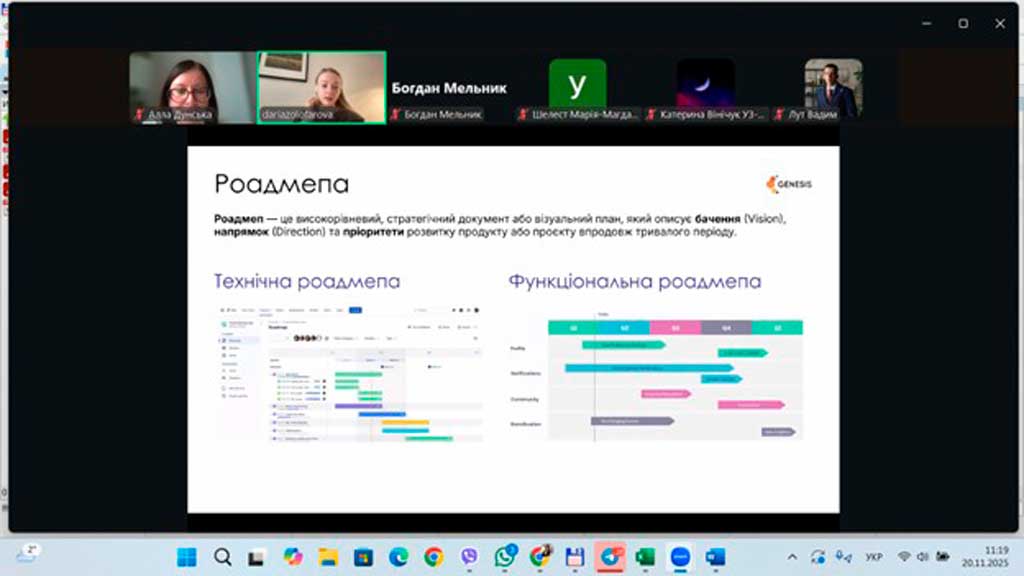Select Алла Дунська's video thumbnail
This screenshot has height=576, width=1024.
(x=193, y=87)
